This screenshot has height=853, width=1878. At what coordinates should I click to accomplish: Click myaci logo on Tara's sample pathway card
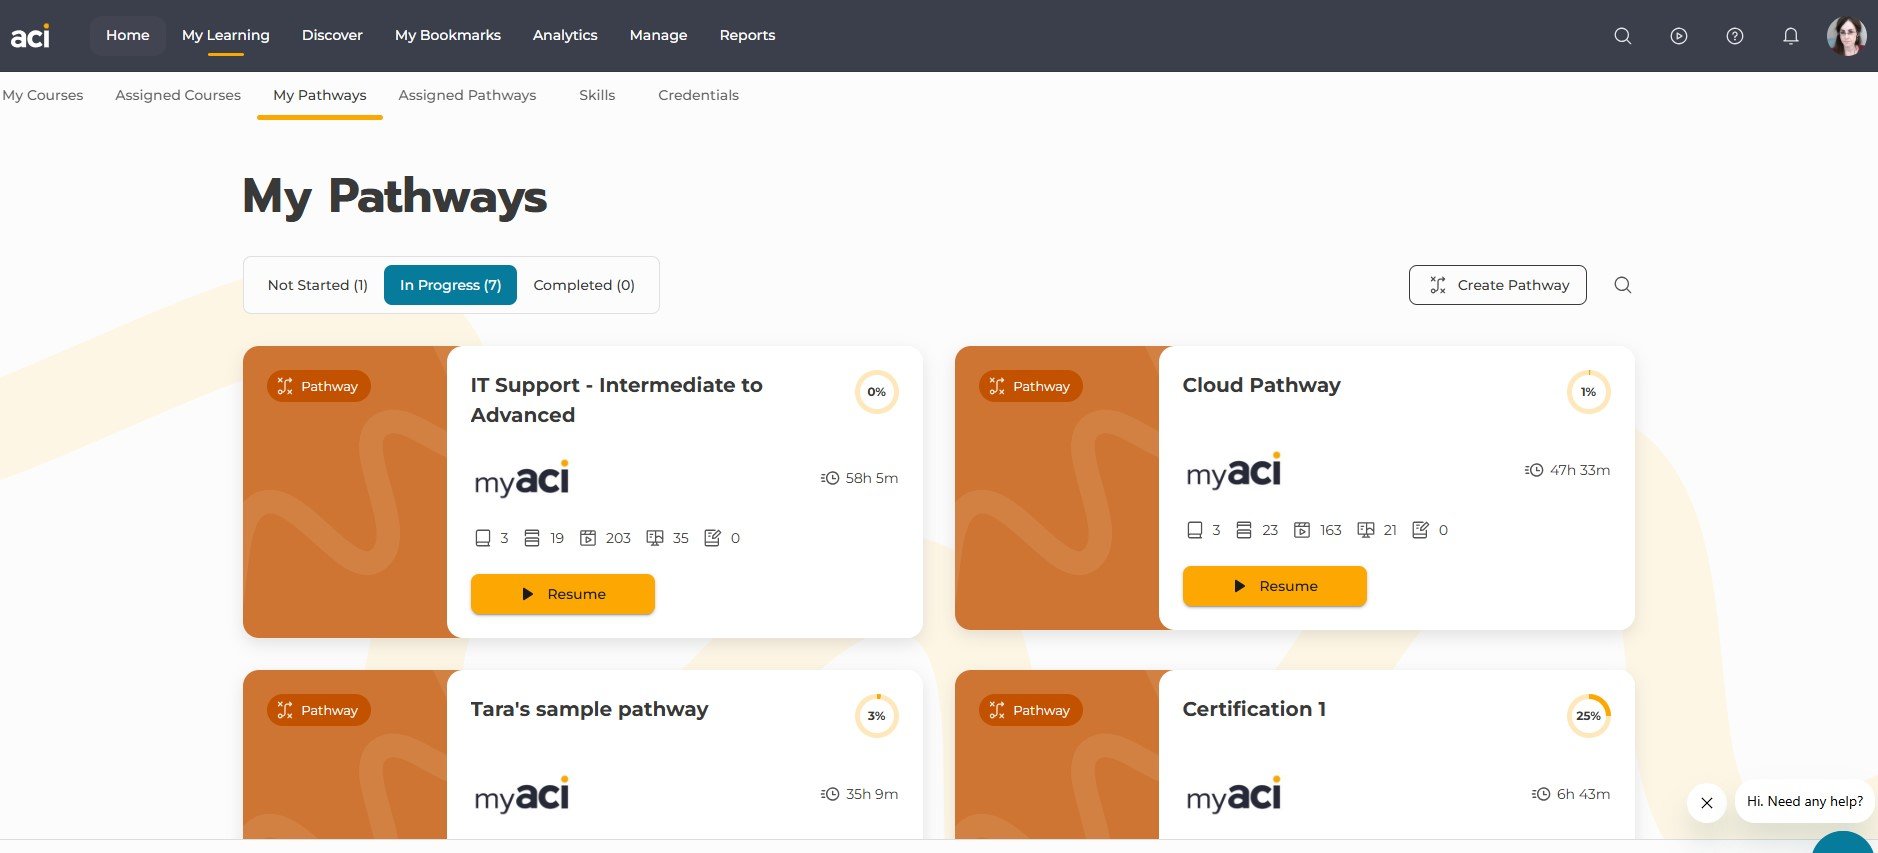pyautogui.click(x=522, y=795)
